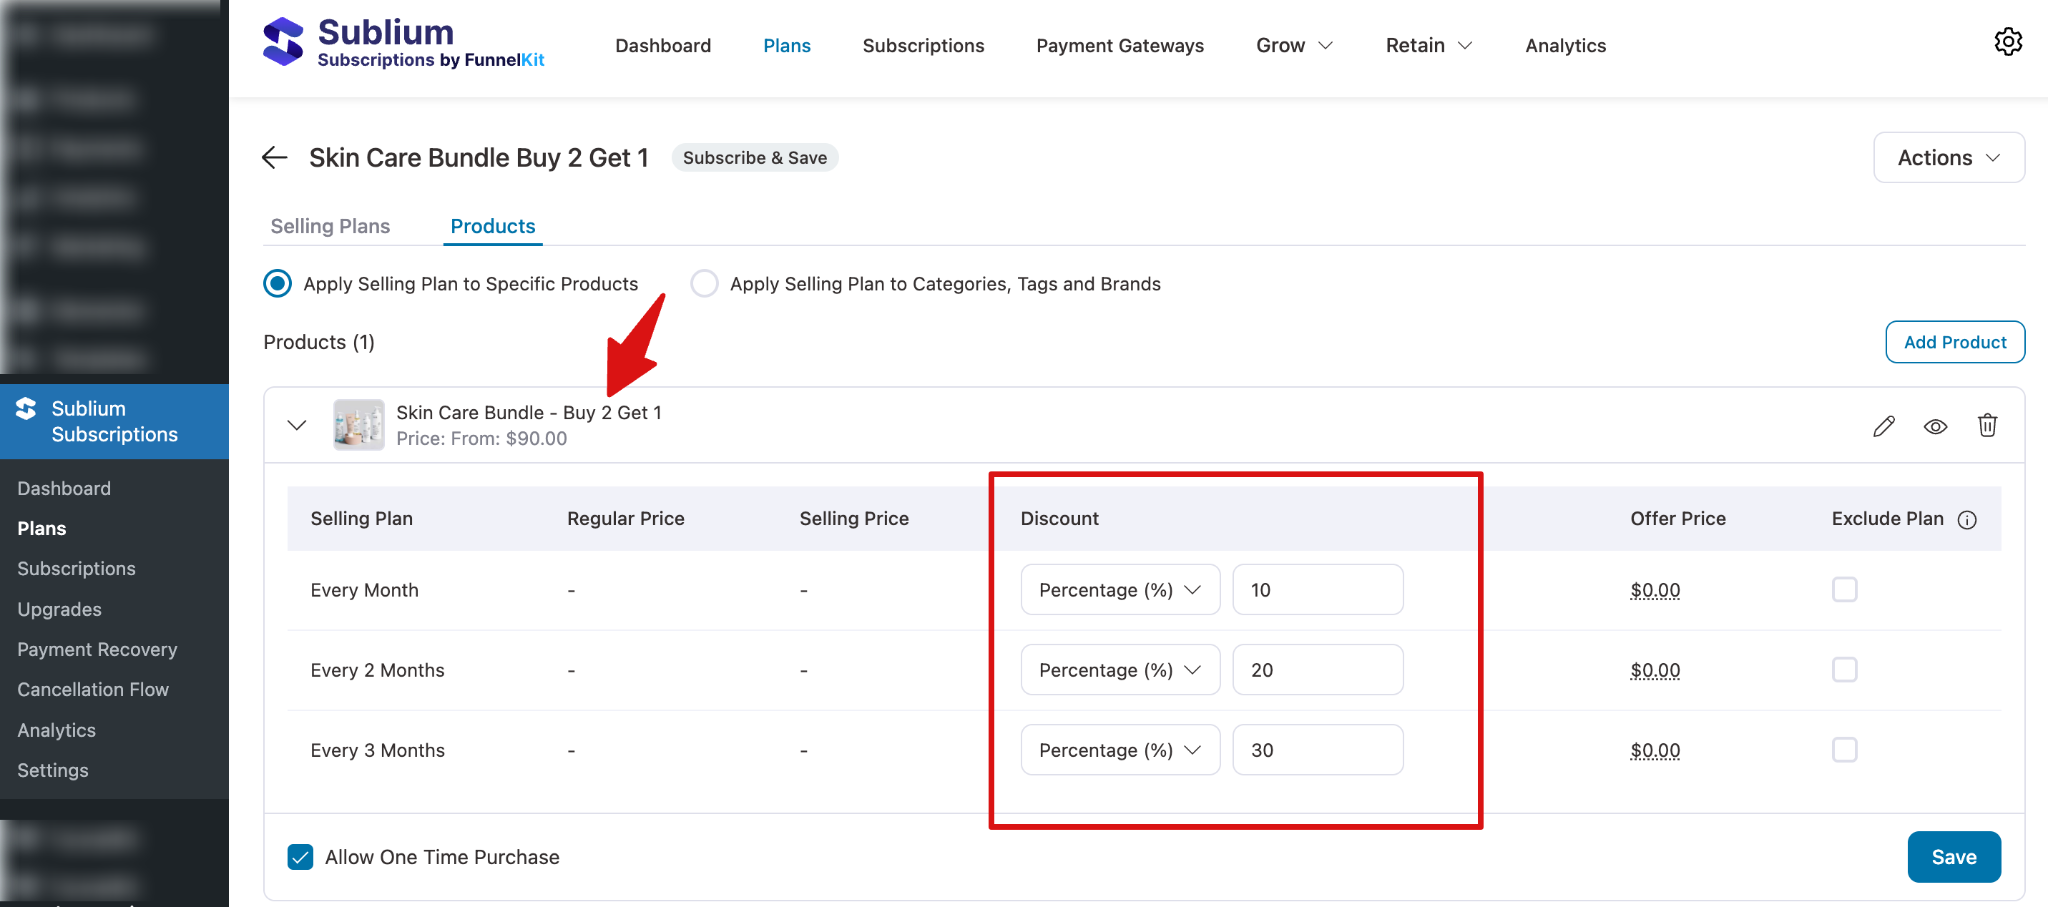2048x907 pixels.
Task: Select Apply Selling Plan to Categories option
Action: coord(705,283)
